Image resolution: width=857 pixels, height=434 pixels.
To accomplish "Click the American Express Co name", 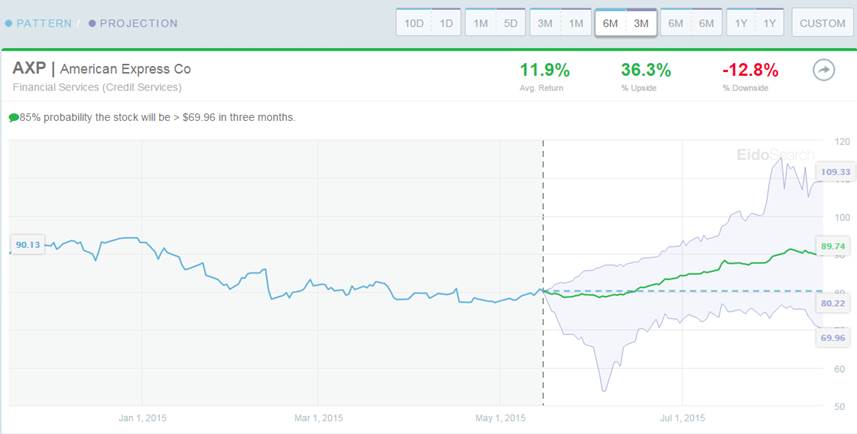I will [126, 69].
